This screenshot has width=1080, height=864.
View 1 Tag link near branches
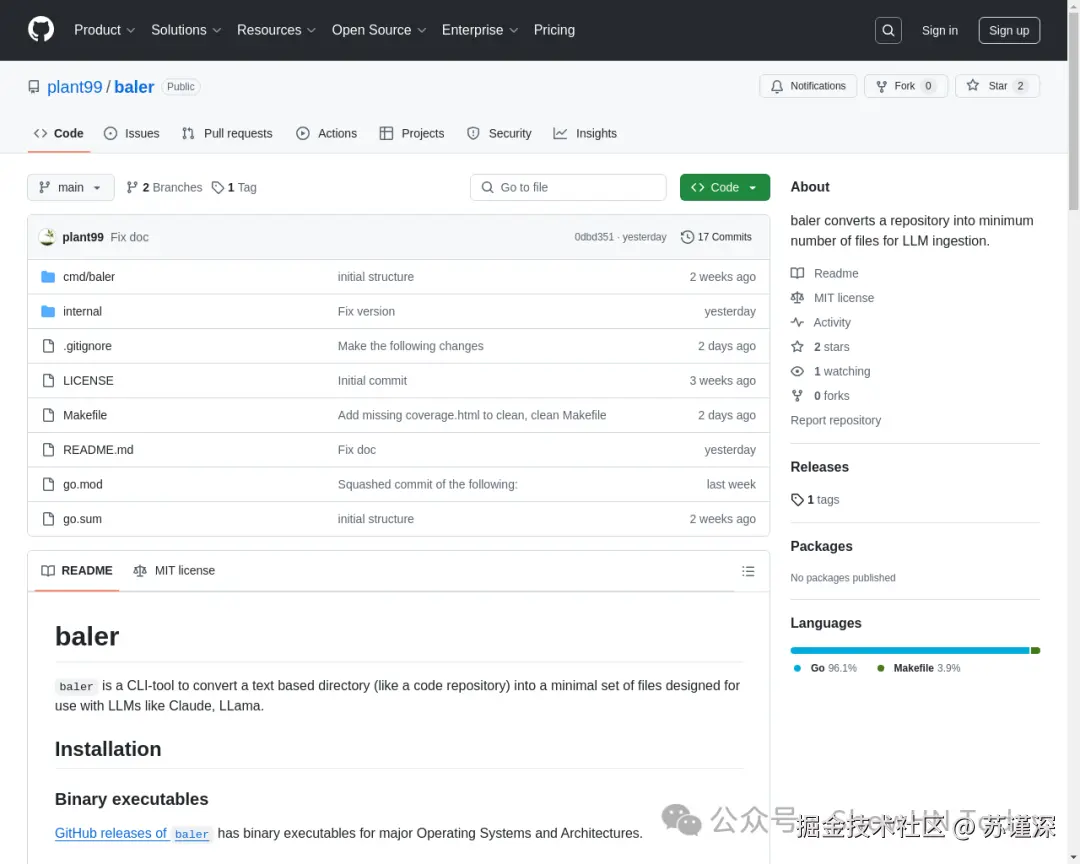(x=234, y=187)
